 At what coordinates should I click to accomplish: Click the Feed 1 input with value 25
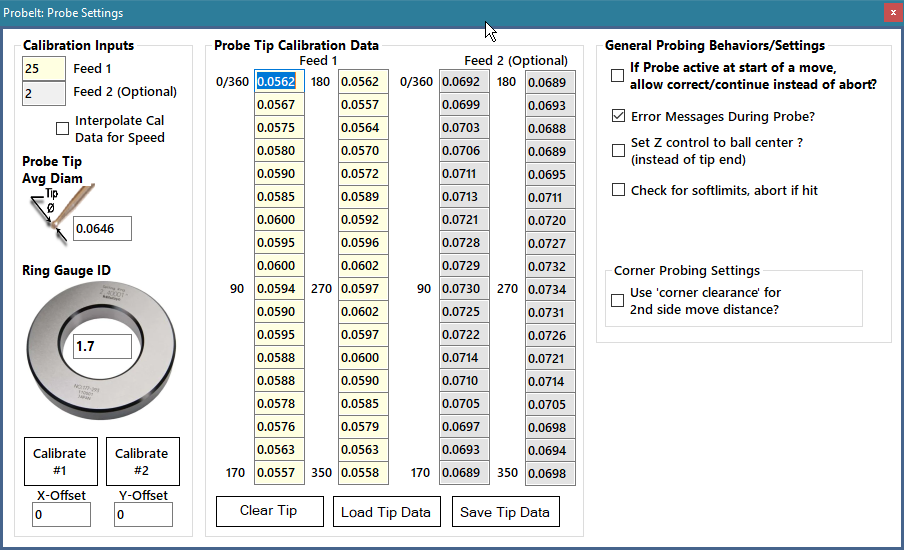pos(44,69)
